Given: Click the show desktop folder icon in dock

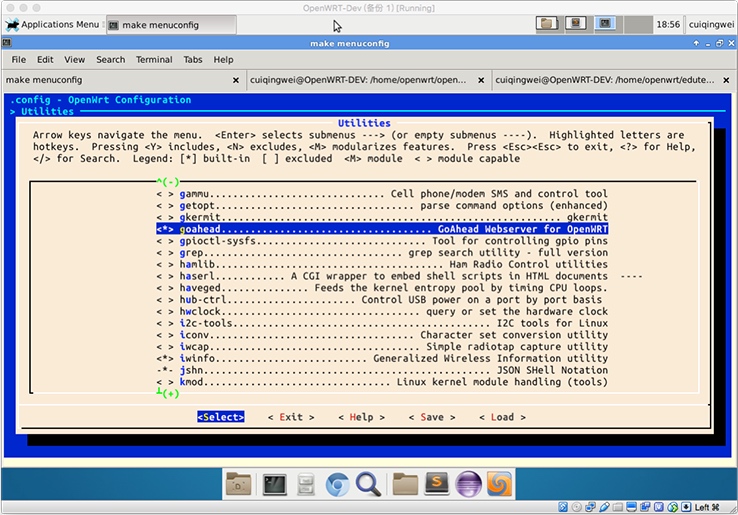Looking at the screenshot, I should (x=240, y=485).
